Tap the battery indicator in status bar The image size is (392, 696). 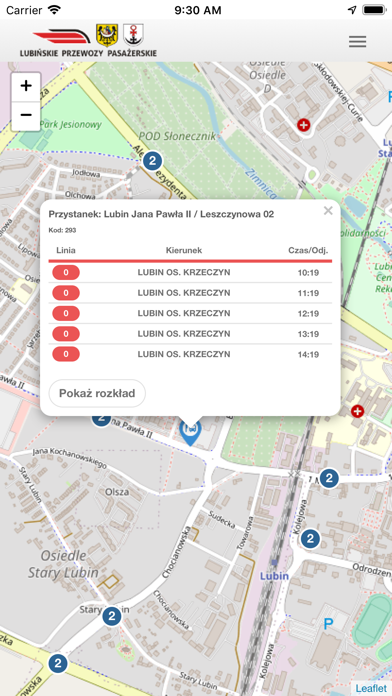click(x=374, y=10)
